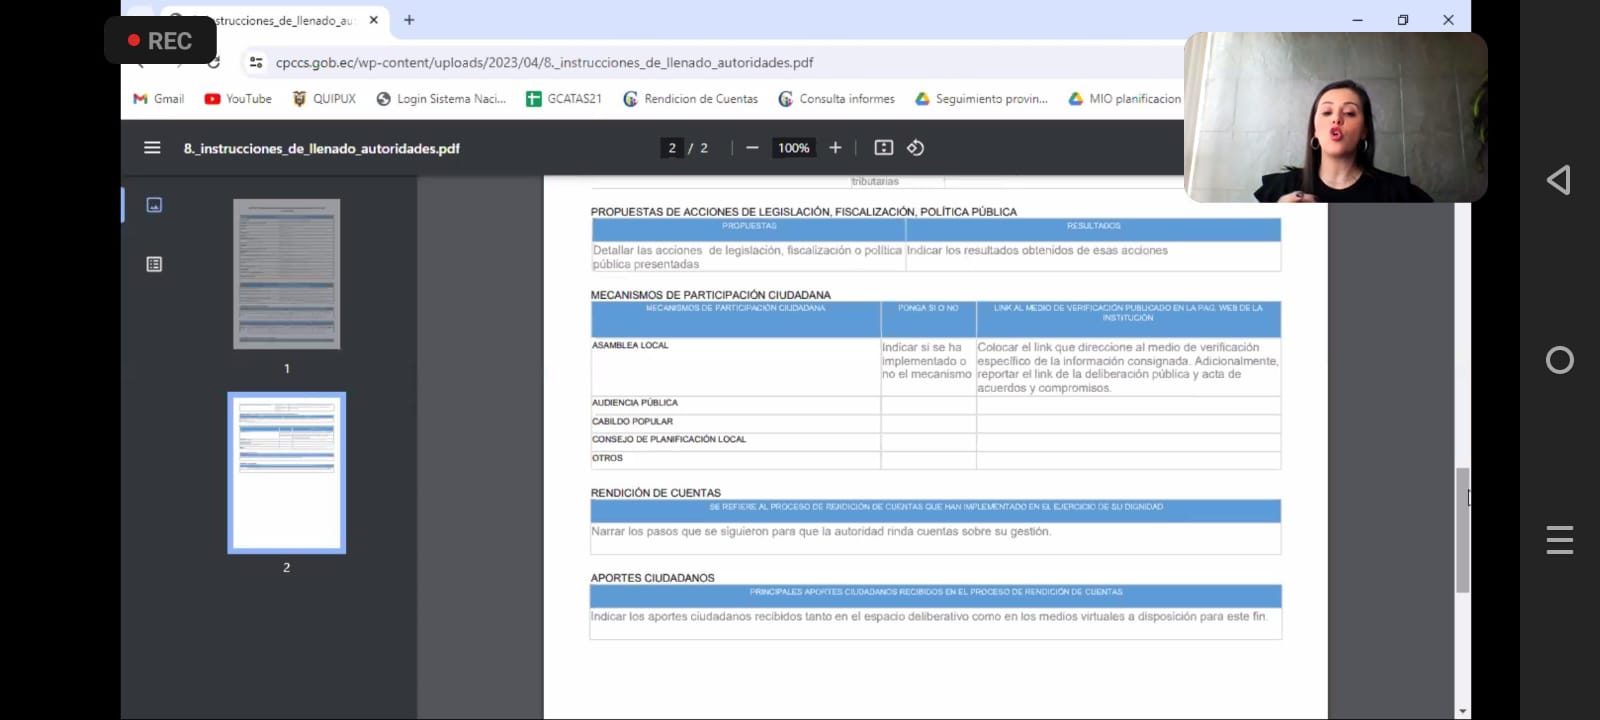Open the QUIPUX bookmark
1600x720 pixels.
324,99
